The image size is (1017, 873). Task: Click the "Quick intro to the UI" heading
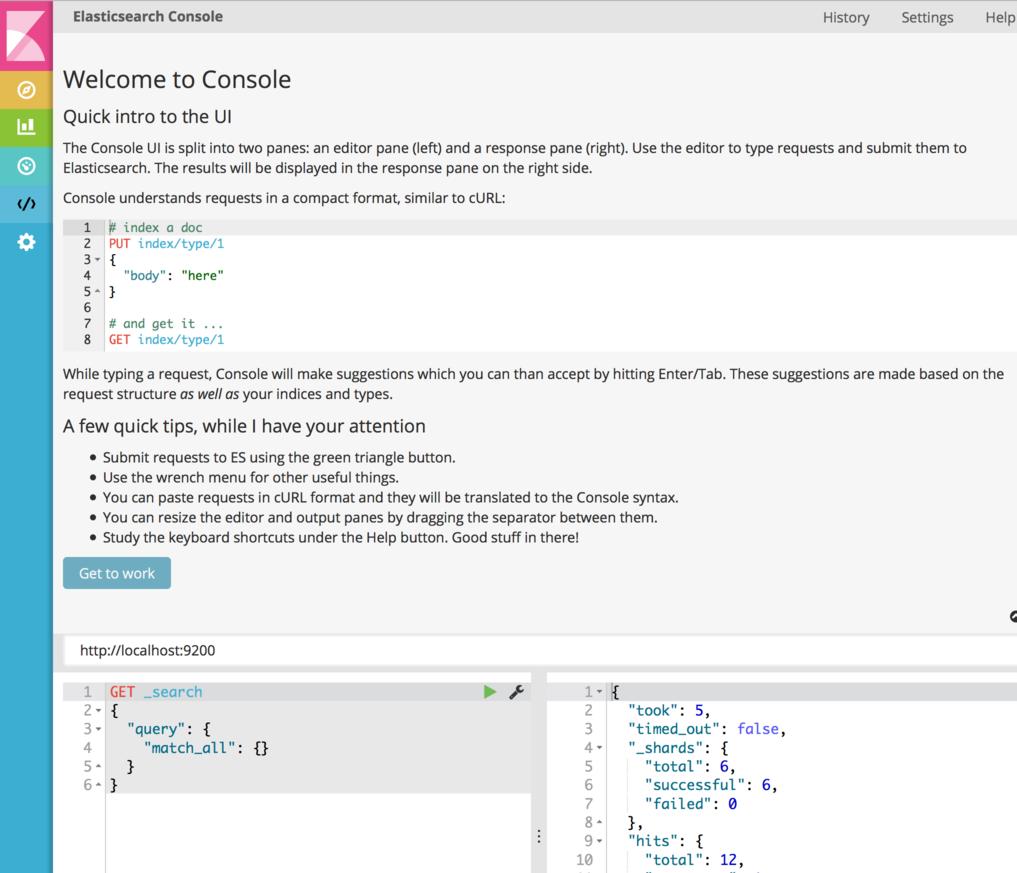[x=147, y=117]
